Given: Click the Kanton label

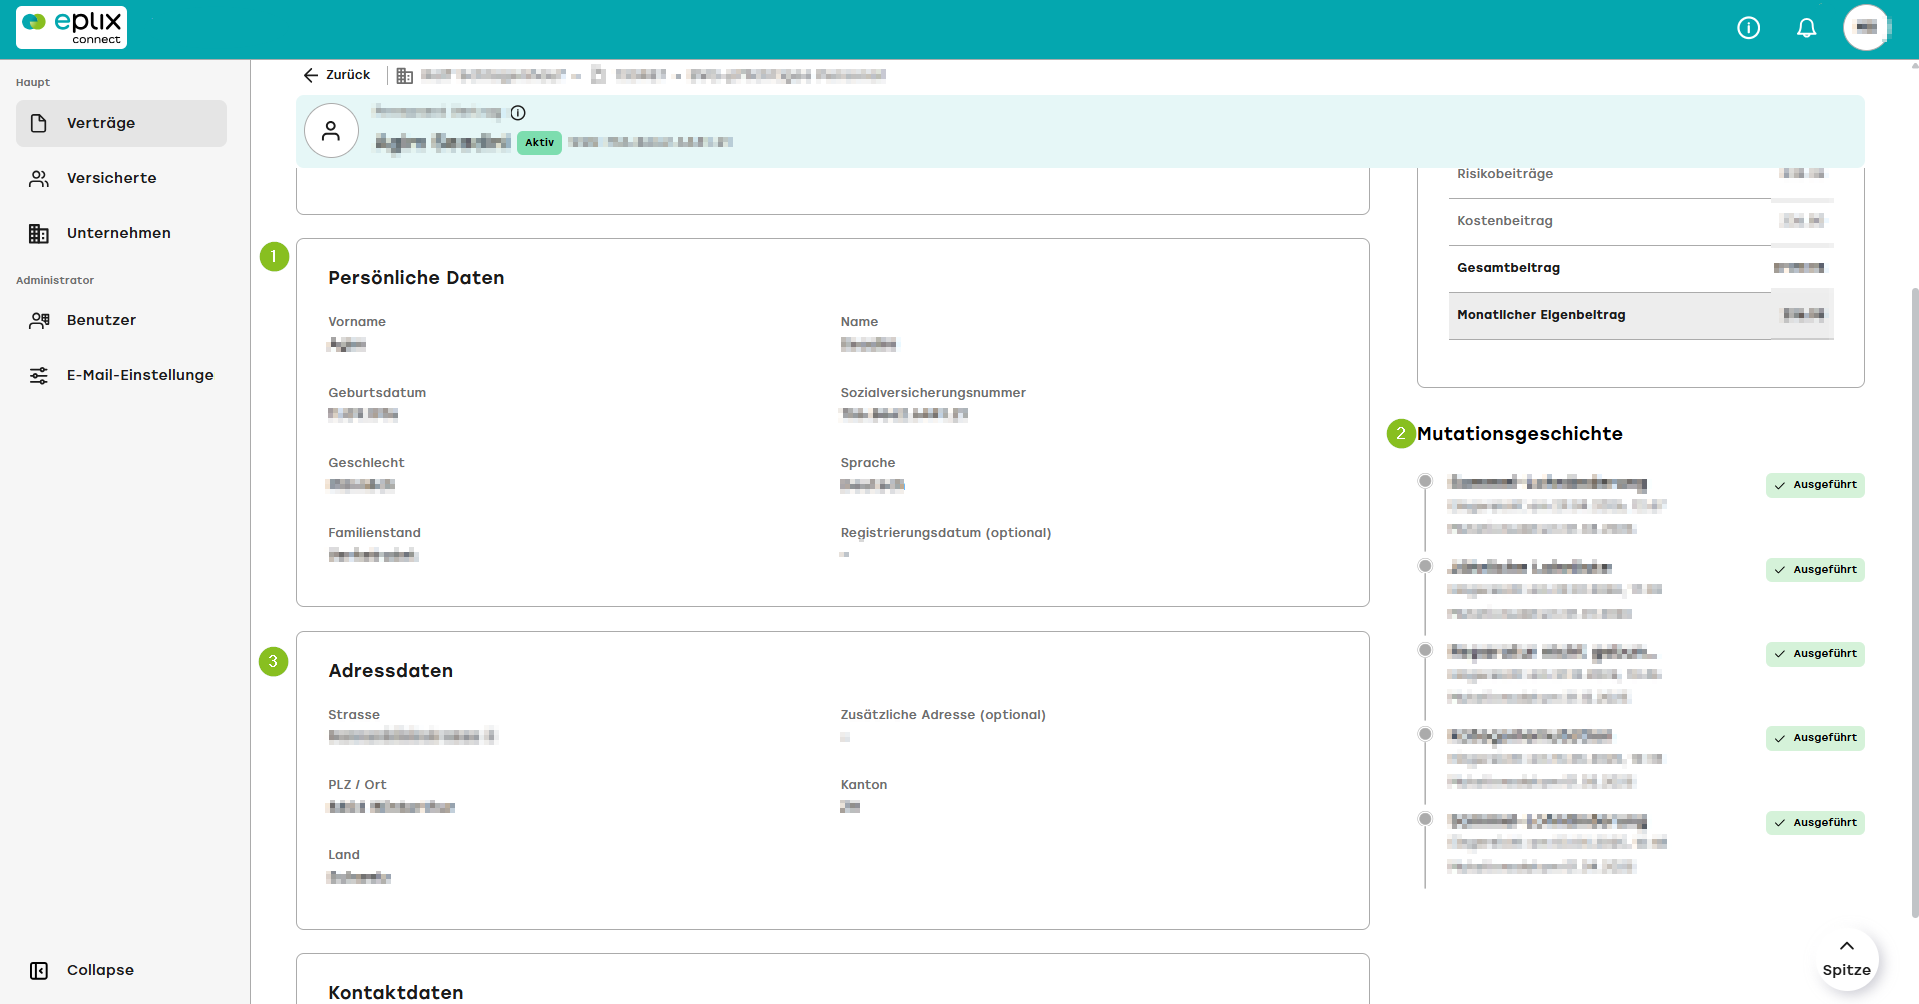Looking at the screenshot, I should click(864, 785).
